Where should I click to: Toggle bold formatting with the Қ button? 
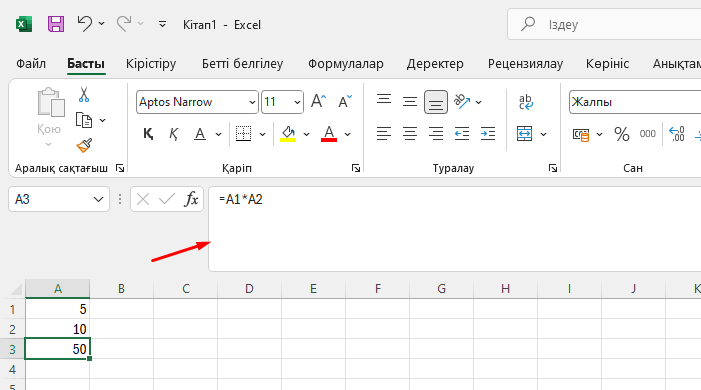point(148,134)
